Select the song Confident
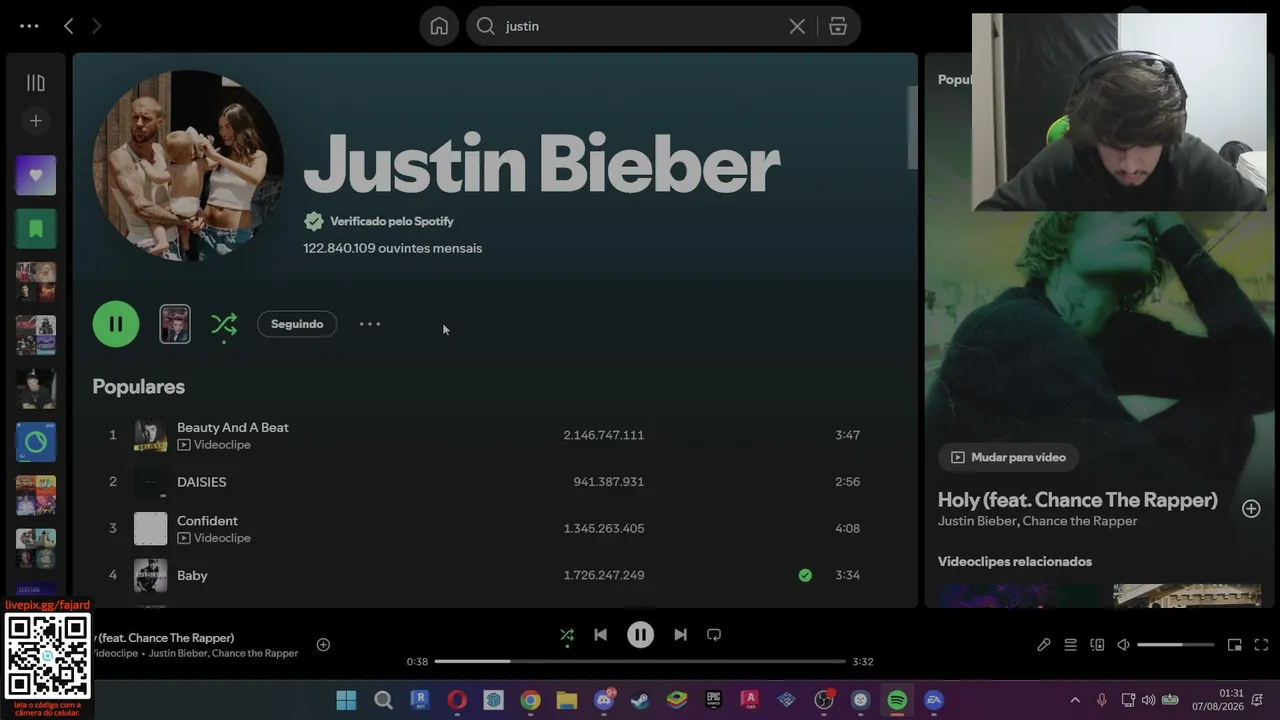1280x720 pixels. (x=207, y=521)
